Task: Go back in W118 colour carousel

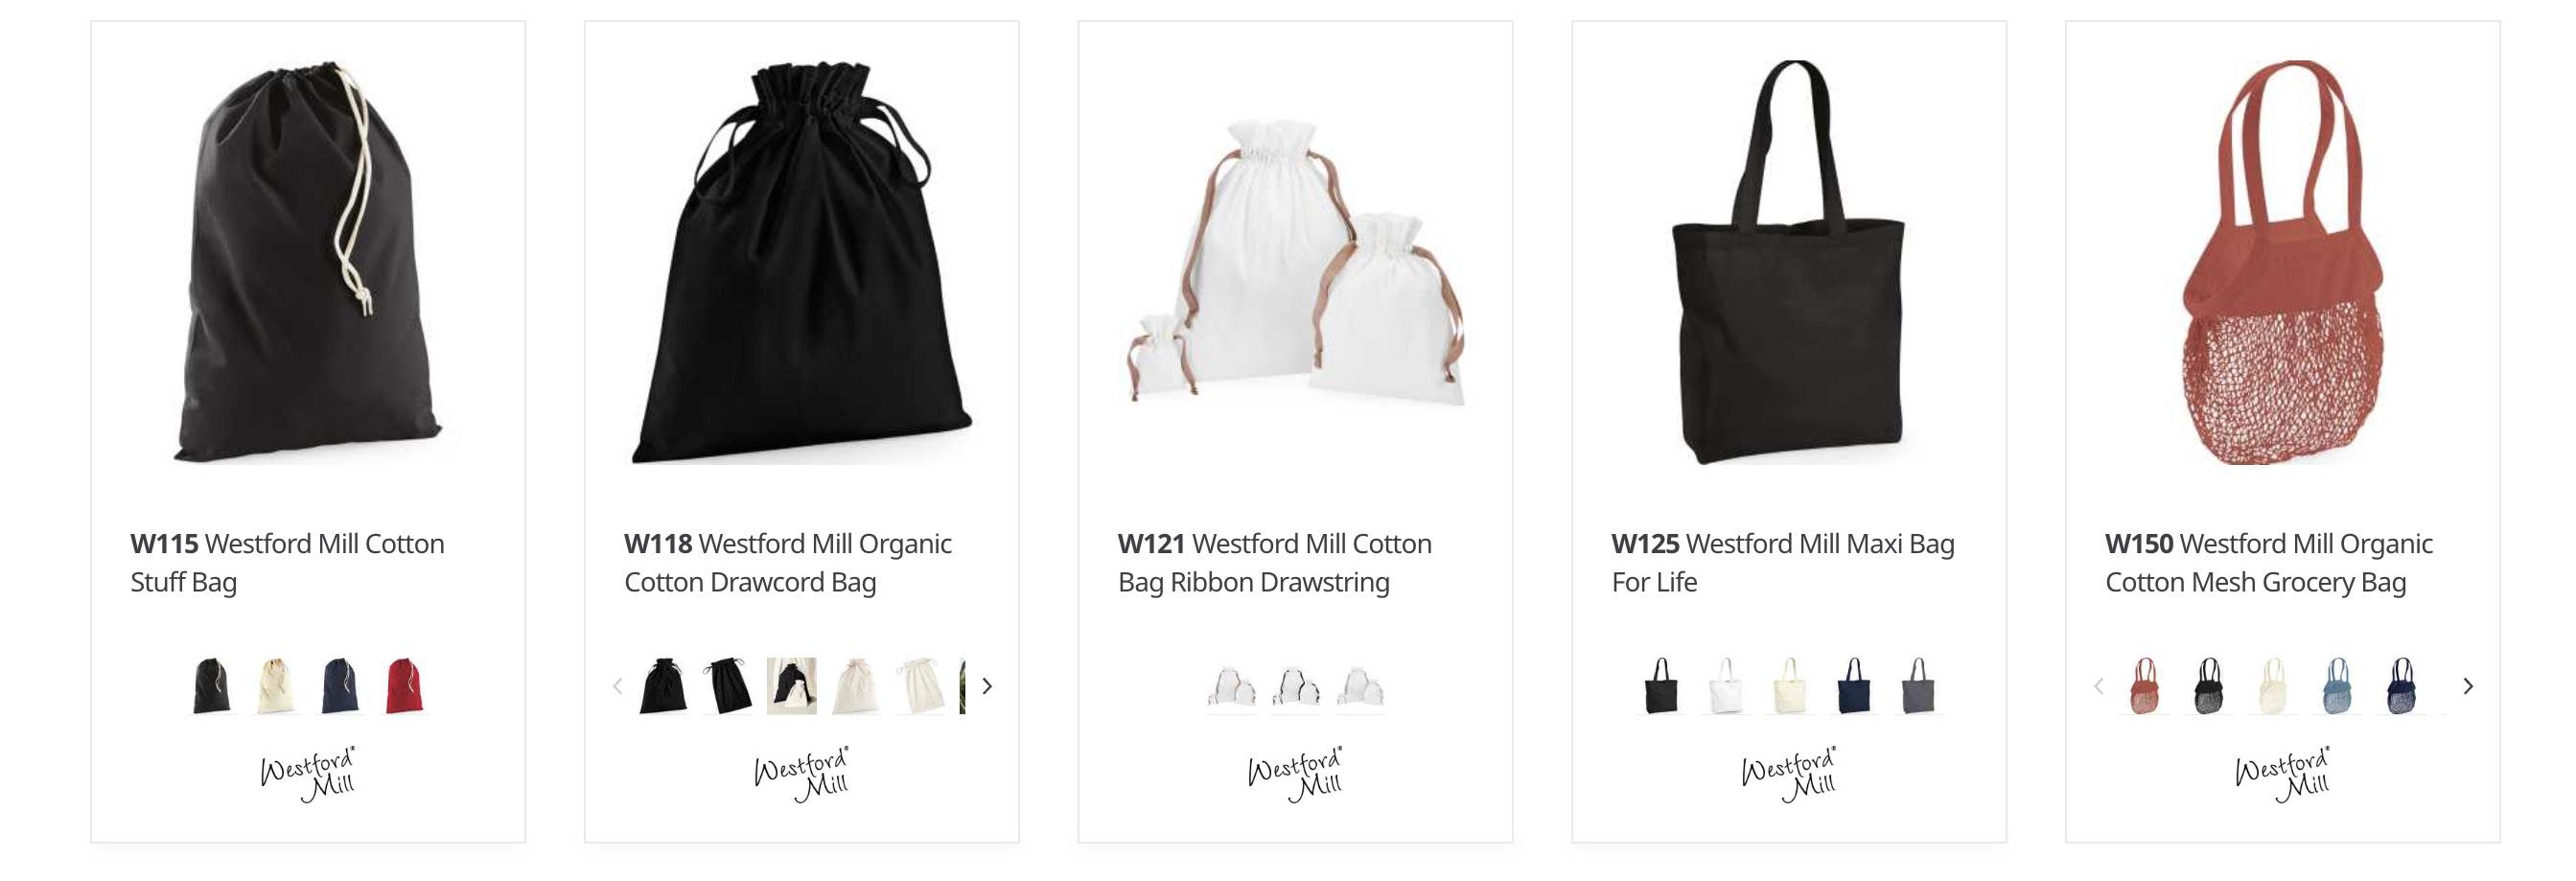Action: 618,686
